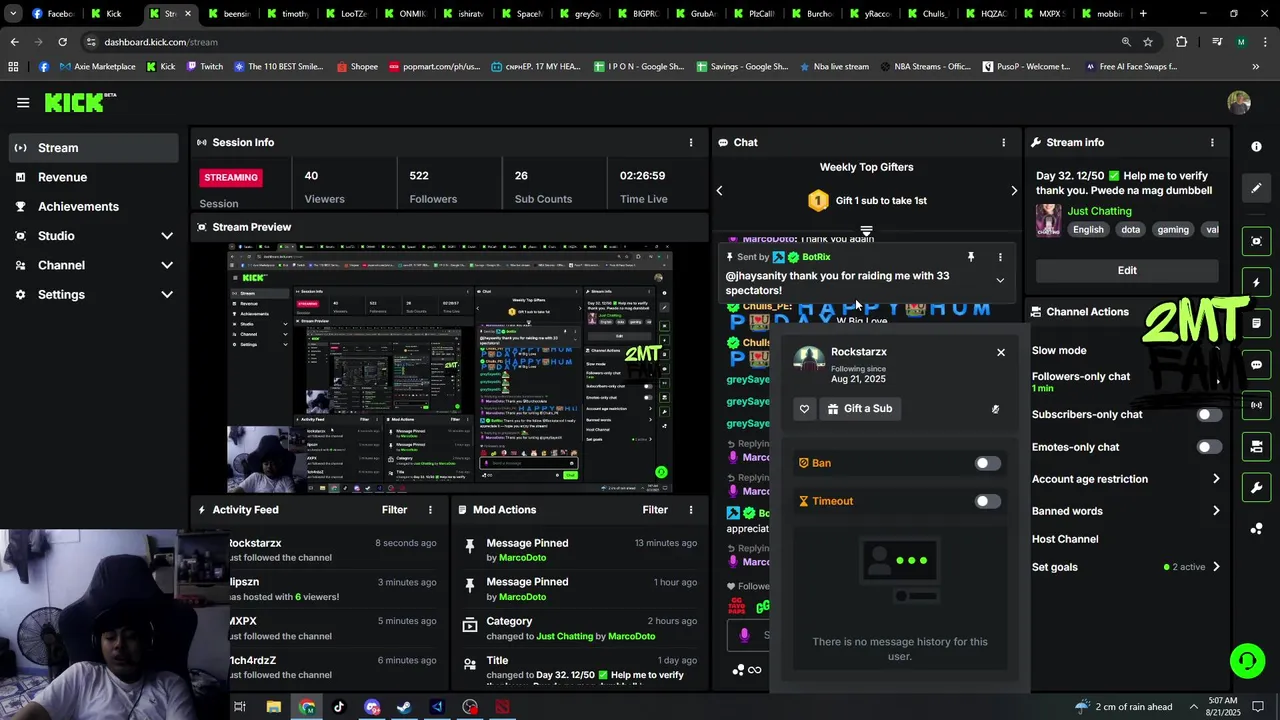
Task: Click the broadcast signal icon in right sidebar
Action: tap(1256, 405)
